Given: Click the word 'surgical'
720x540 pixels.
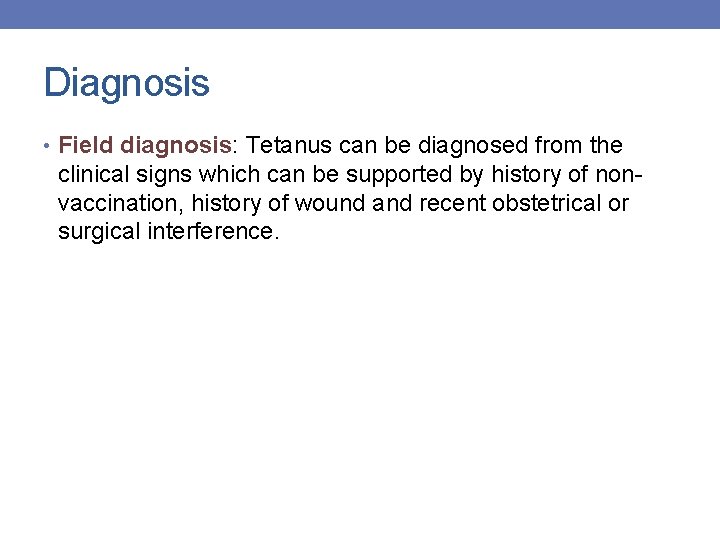Looking at the screenshot, I should [100, 233].
